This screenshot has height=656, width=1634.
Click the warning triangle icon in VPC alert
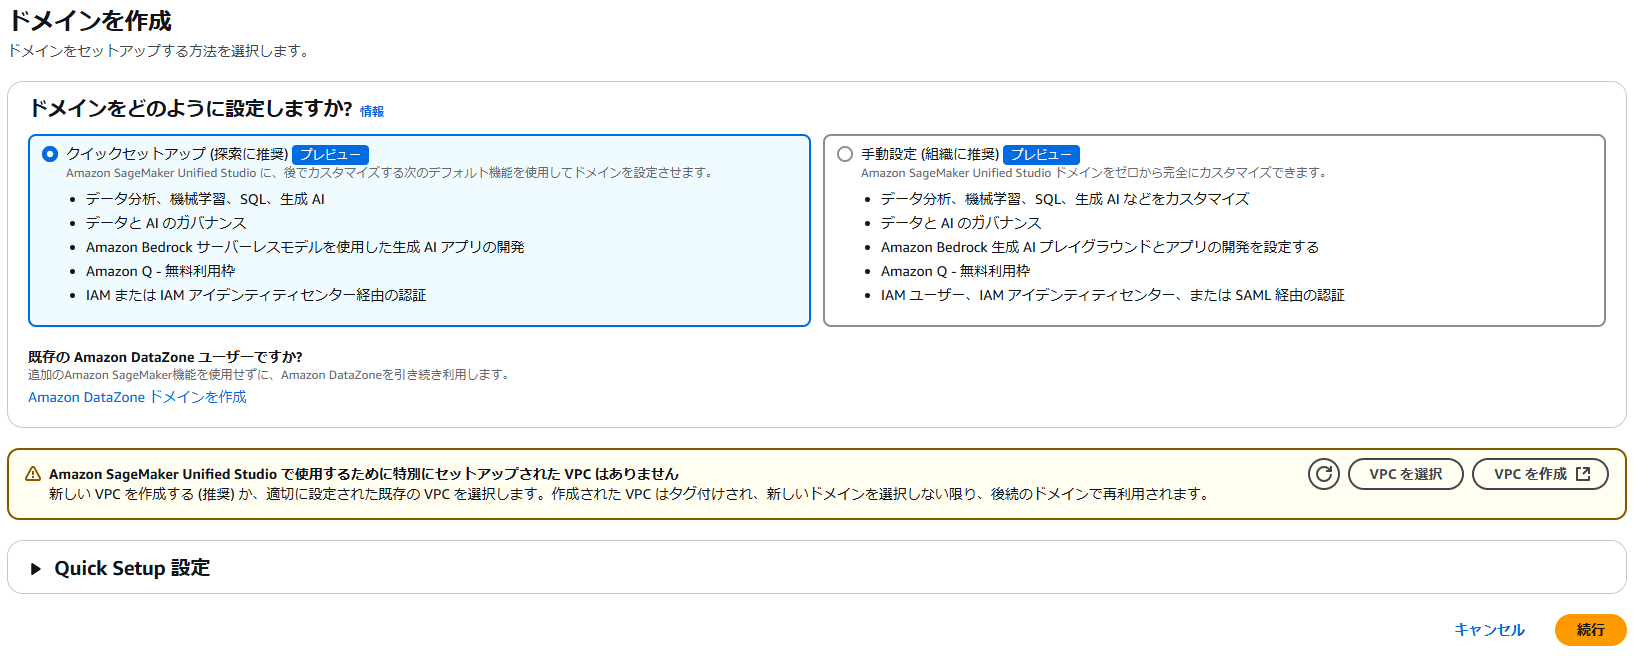click(33, 474)
